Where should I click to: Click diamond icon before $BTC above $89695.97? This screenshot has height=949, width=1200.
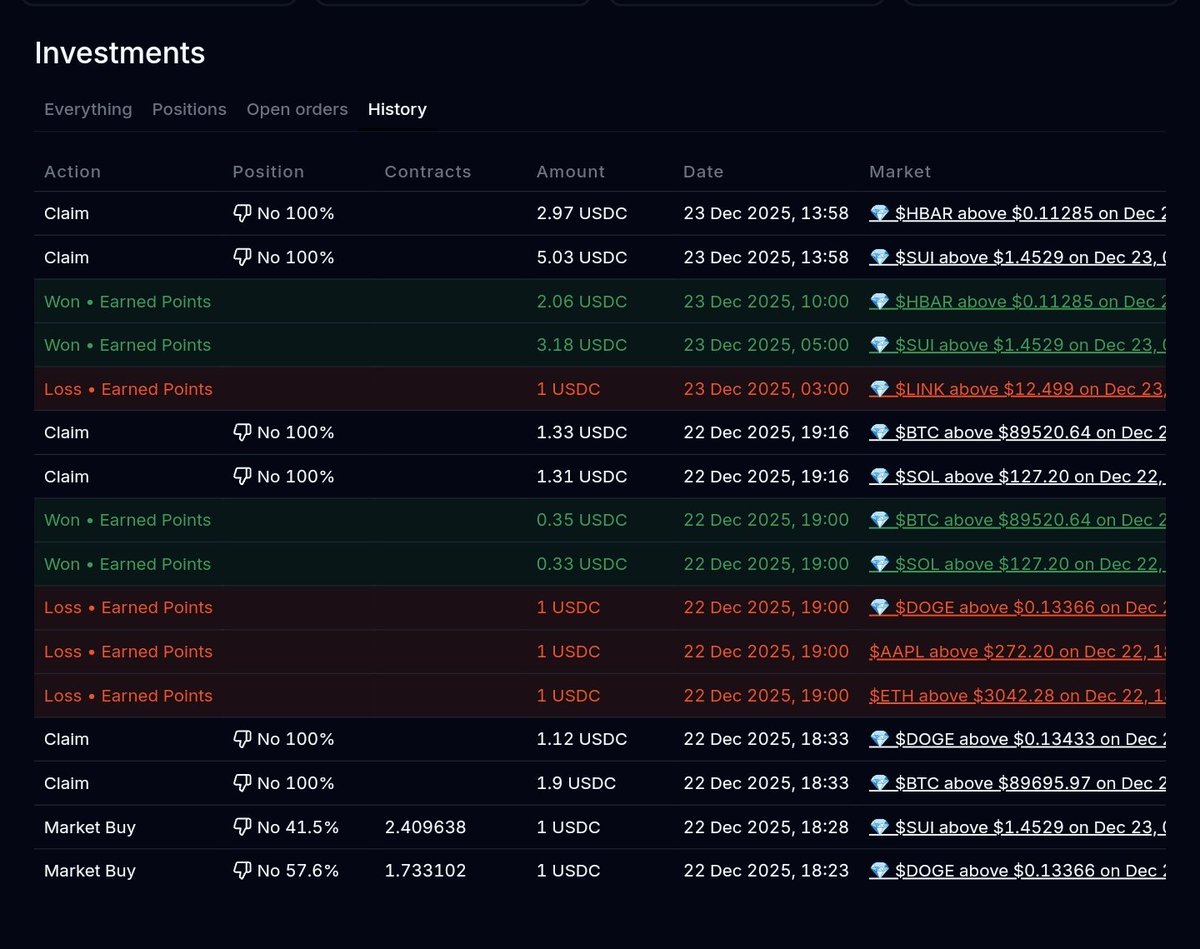tap(879, 783)
